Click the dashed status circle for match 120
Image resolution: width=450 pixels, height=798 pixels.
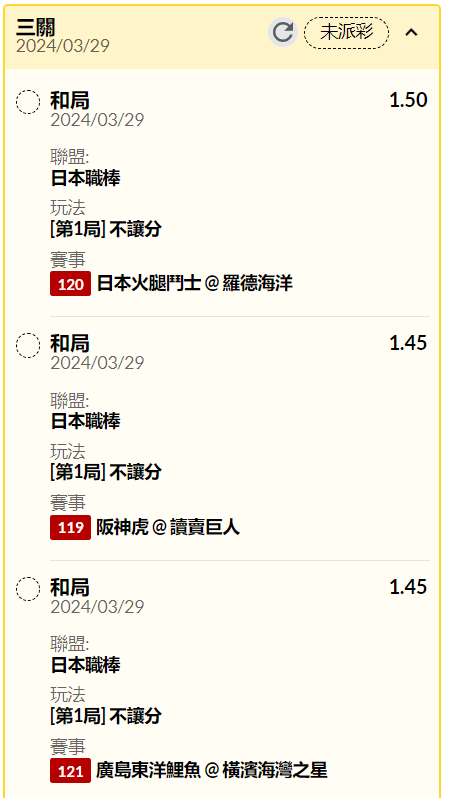pyautogui.click(x=28, y=102)
